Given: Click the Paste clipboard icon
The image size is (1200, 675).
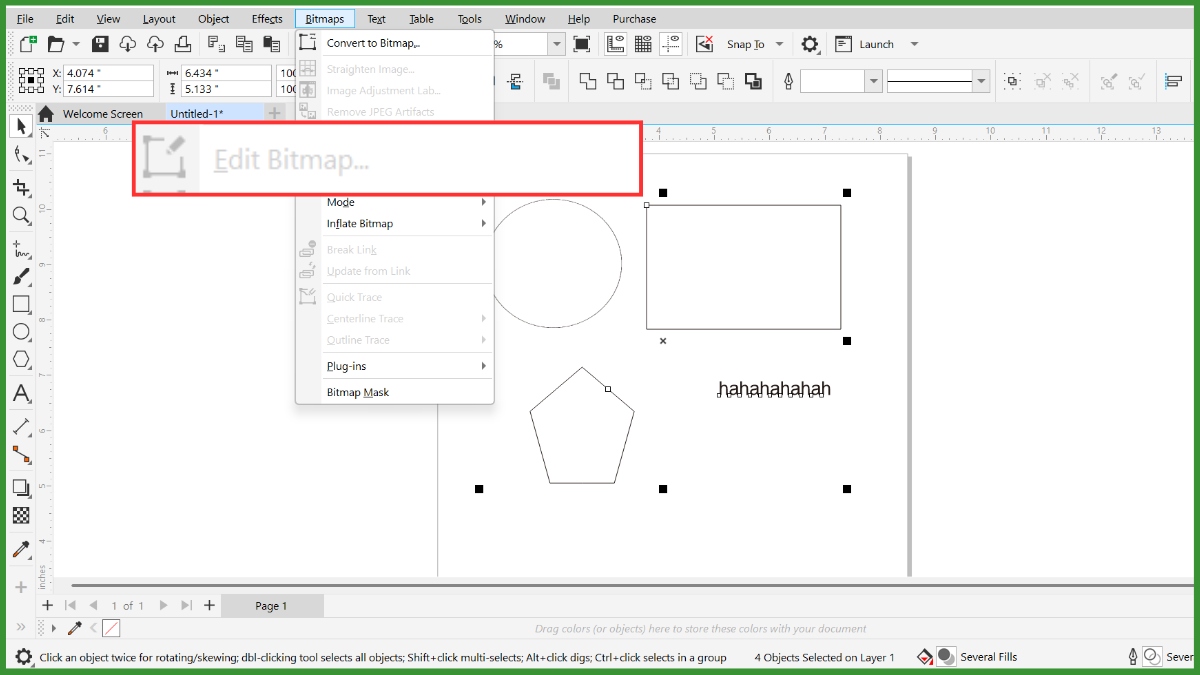Looking at the screenshot, I should click(271, 44).
